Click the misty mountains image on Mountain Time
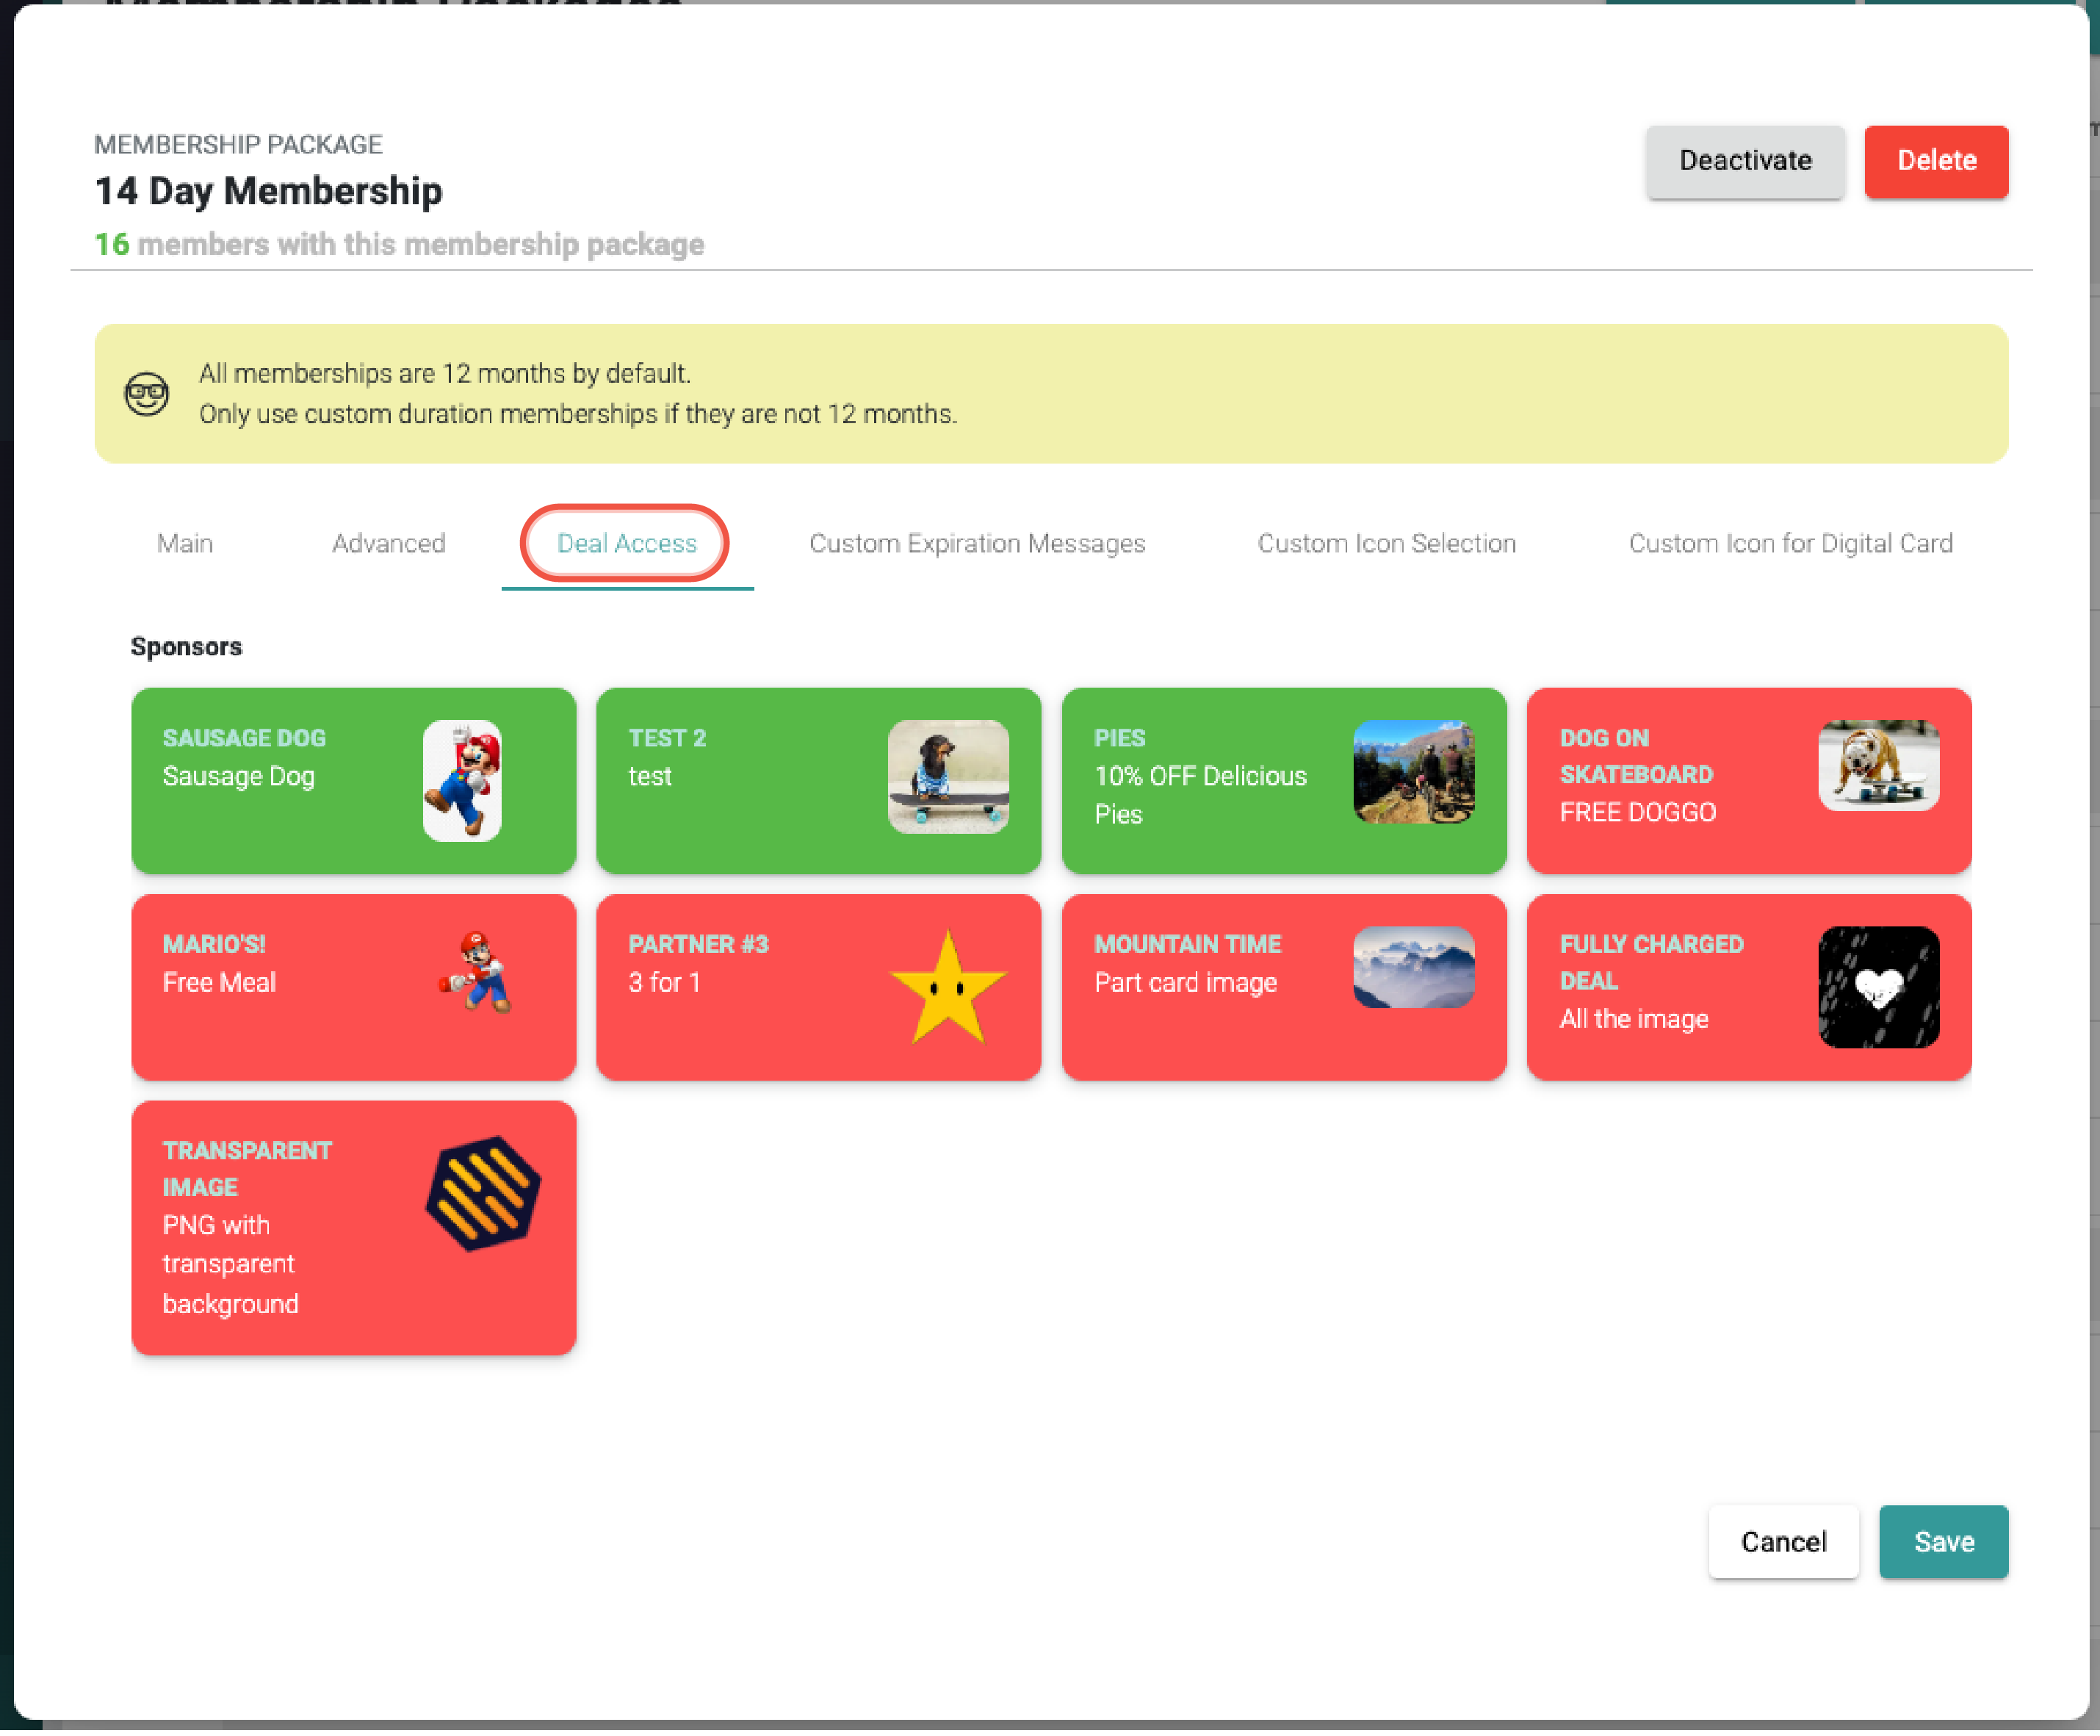 pos(1413,967)
